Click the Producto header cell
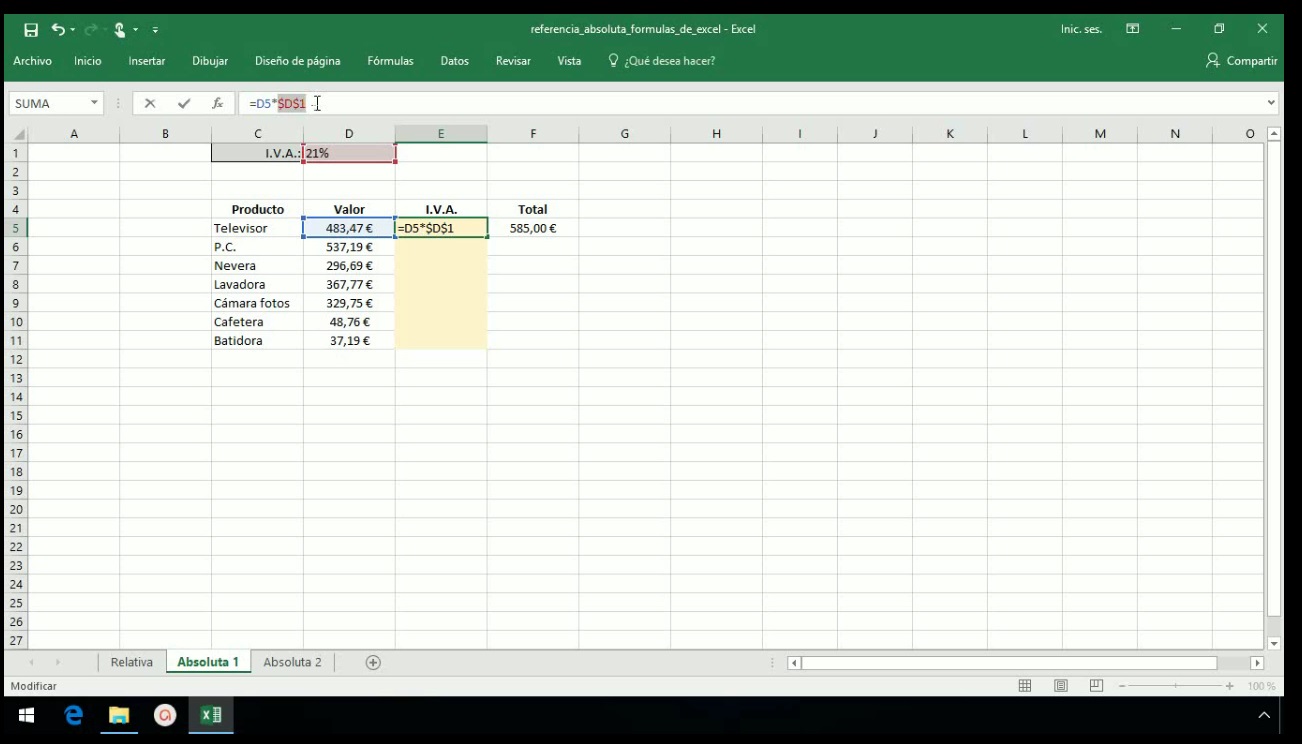1302x744 pixels. click(x=257, y=210)
